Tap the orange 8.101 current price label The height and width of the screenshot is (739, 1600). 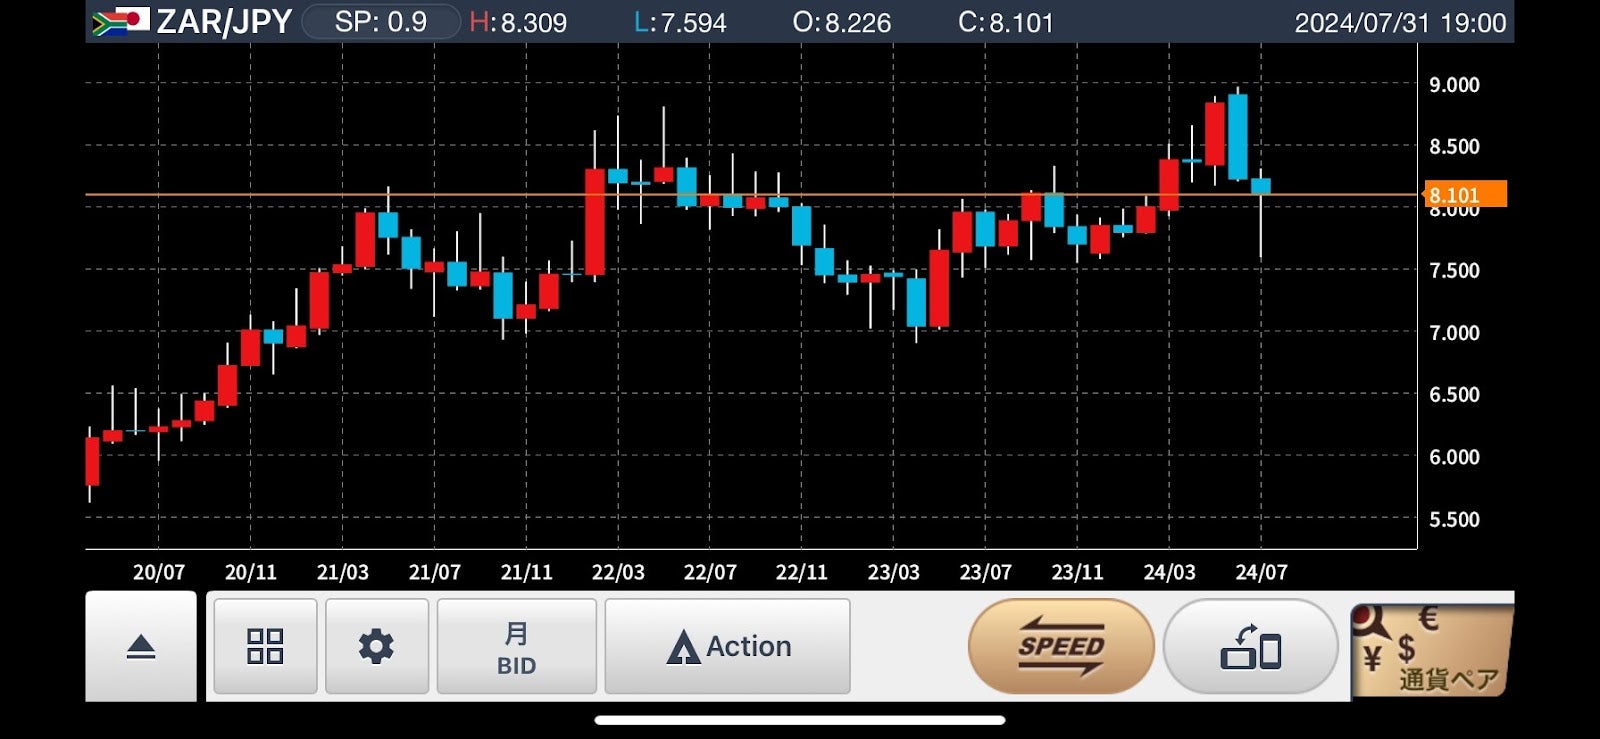click(x=1463, y=194)
